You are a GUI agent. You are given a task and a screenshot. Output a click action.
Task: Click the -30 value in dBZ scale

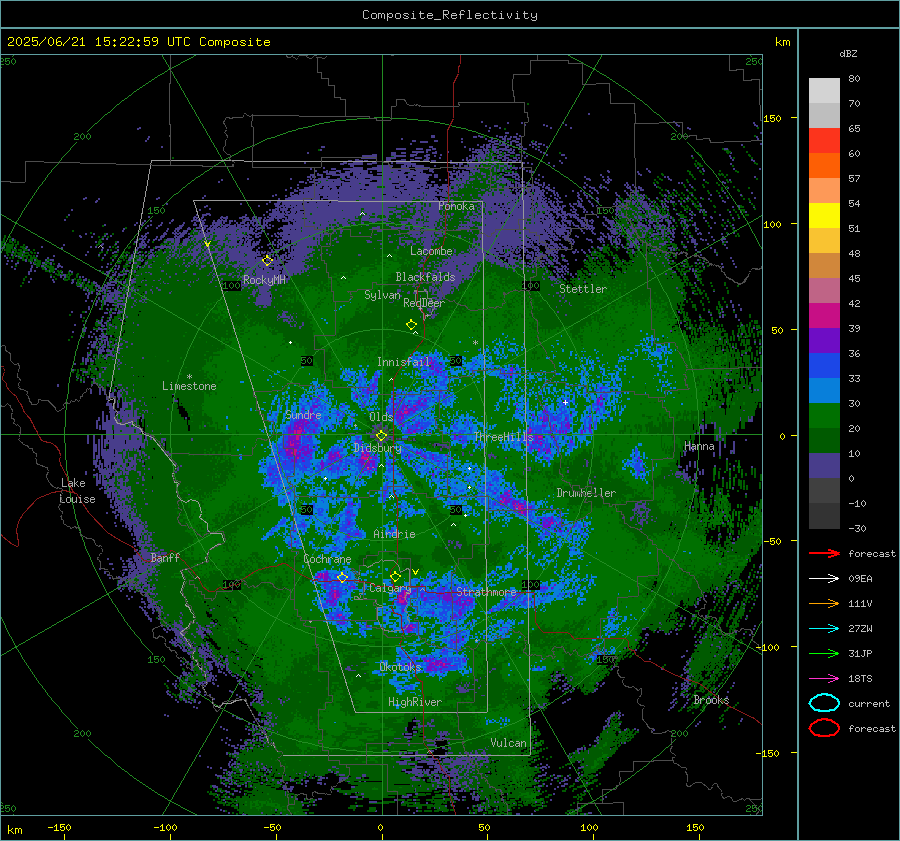(858, 528)
